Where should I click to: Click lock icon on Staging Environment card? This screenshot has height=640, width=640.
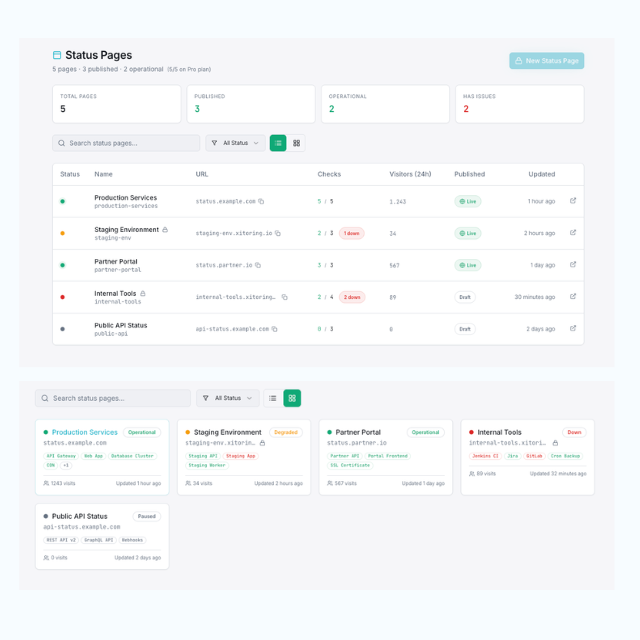(262, 443)
